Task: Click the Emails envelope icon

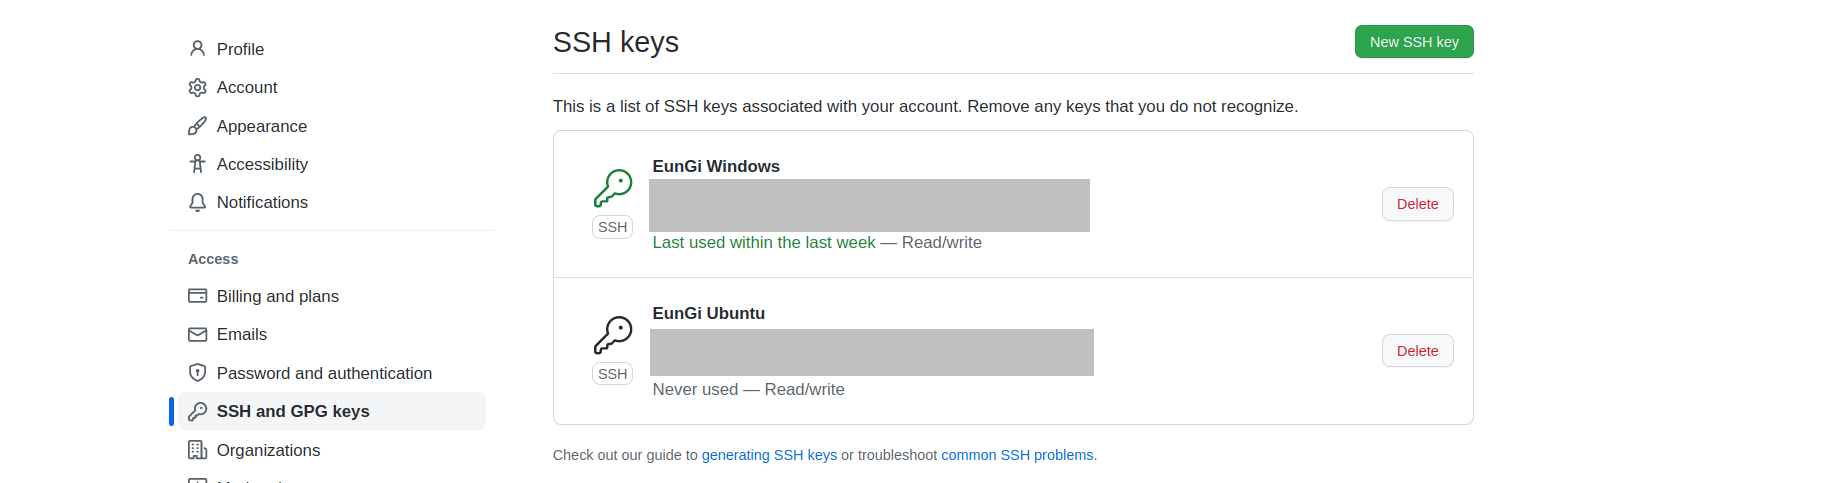Action: 198,334
